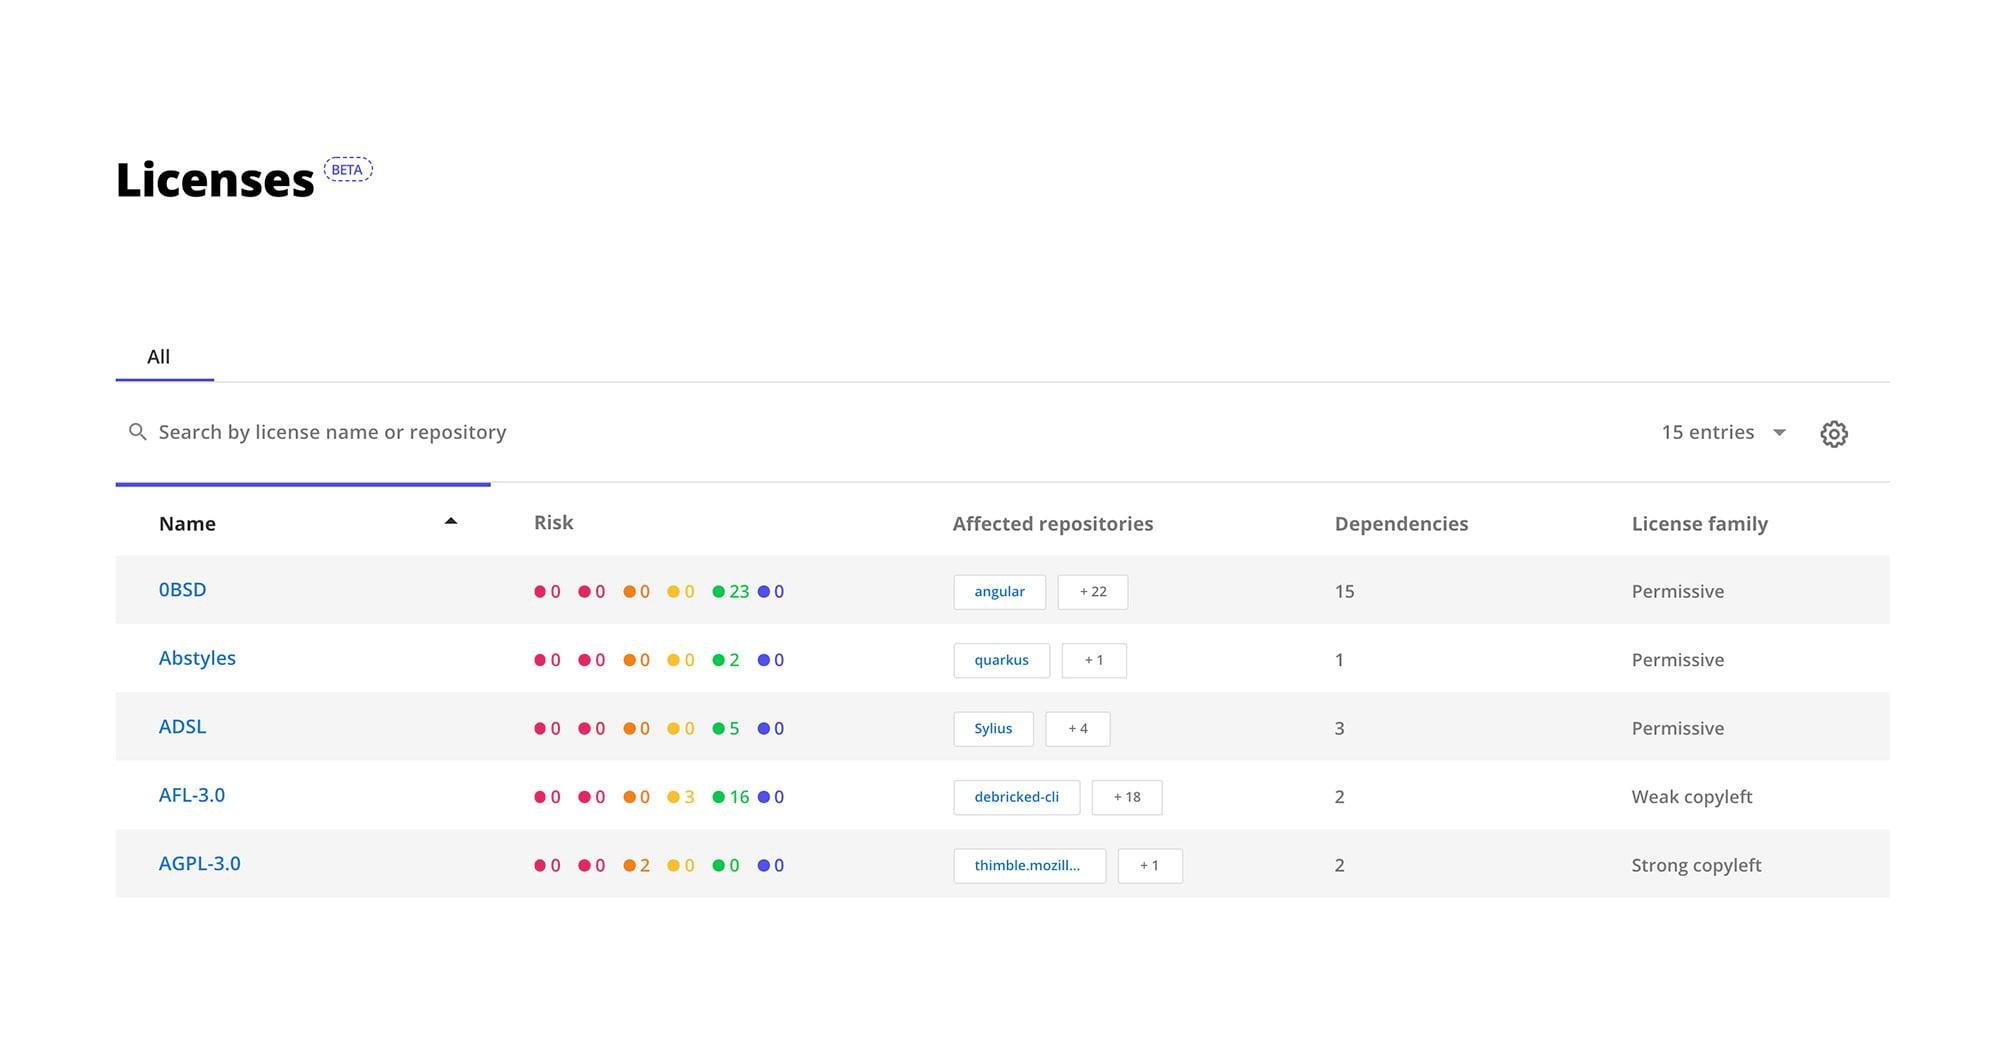Click Strong copyleft in AGPL-3.0 row
This screenshot has height=1051, width=2000.
point(1696,866)
